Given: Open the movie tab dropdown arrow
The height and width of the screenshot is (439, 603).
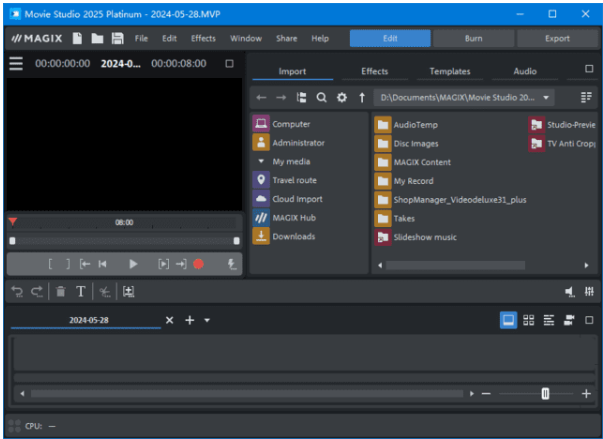Looking at the screenshot, I should pos(207,320).
